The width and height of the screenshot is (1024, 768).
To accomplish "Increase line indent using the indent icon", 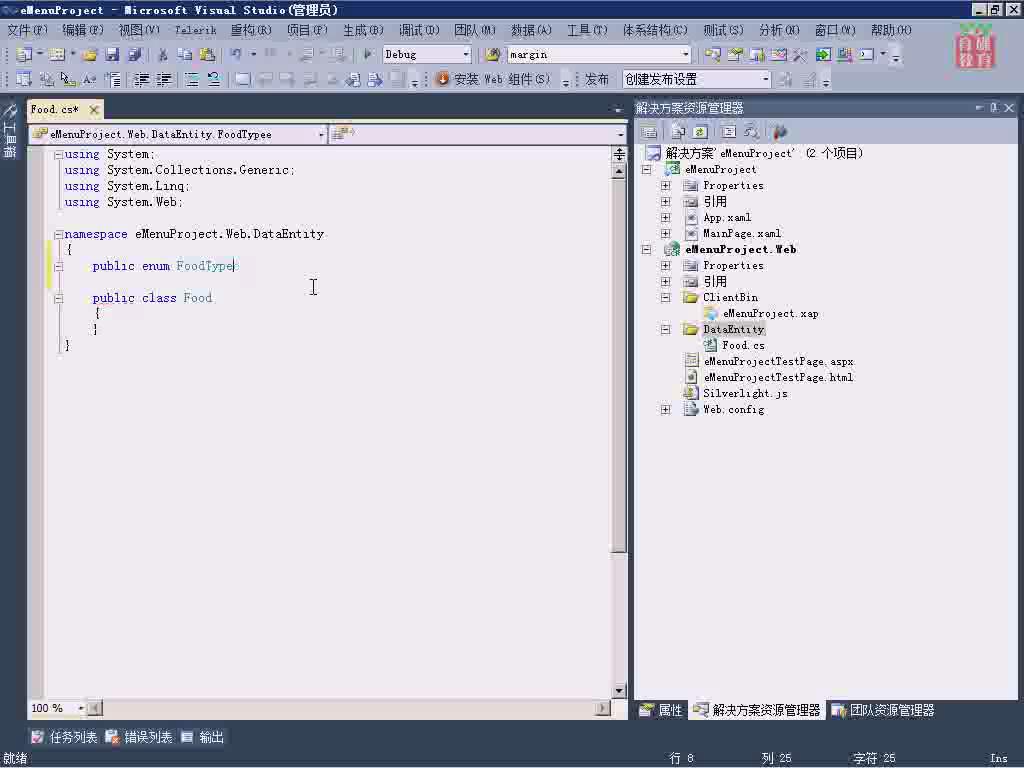I will [164, 80].
